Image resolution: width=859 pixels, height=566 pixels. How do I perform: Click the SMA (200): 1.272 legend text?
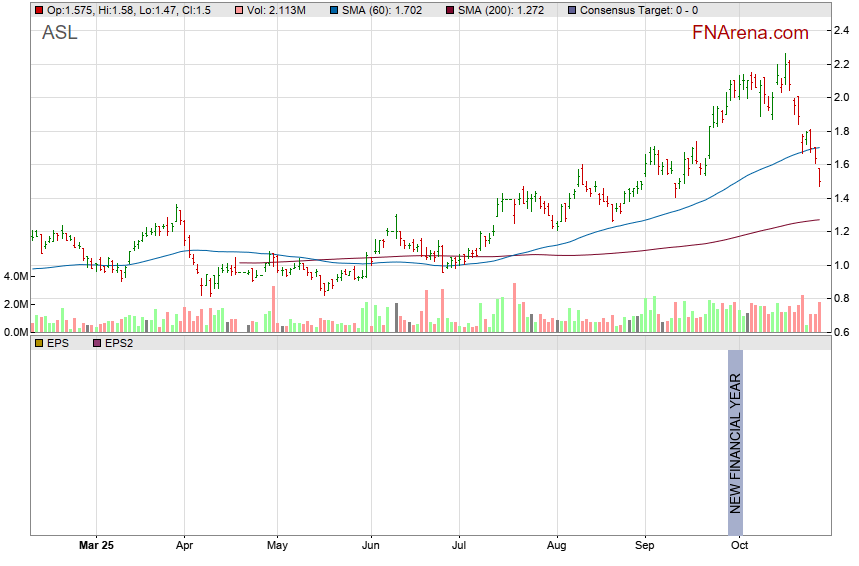click(x=501, y=10)
